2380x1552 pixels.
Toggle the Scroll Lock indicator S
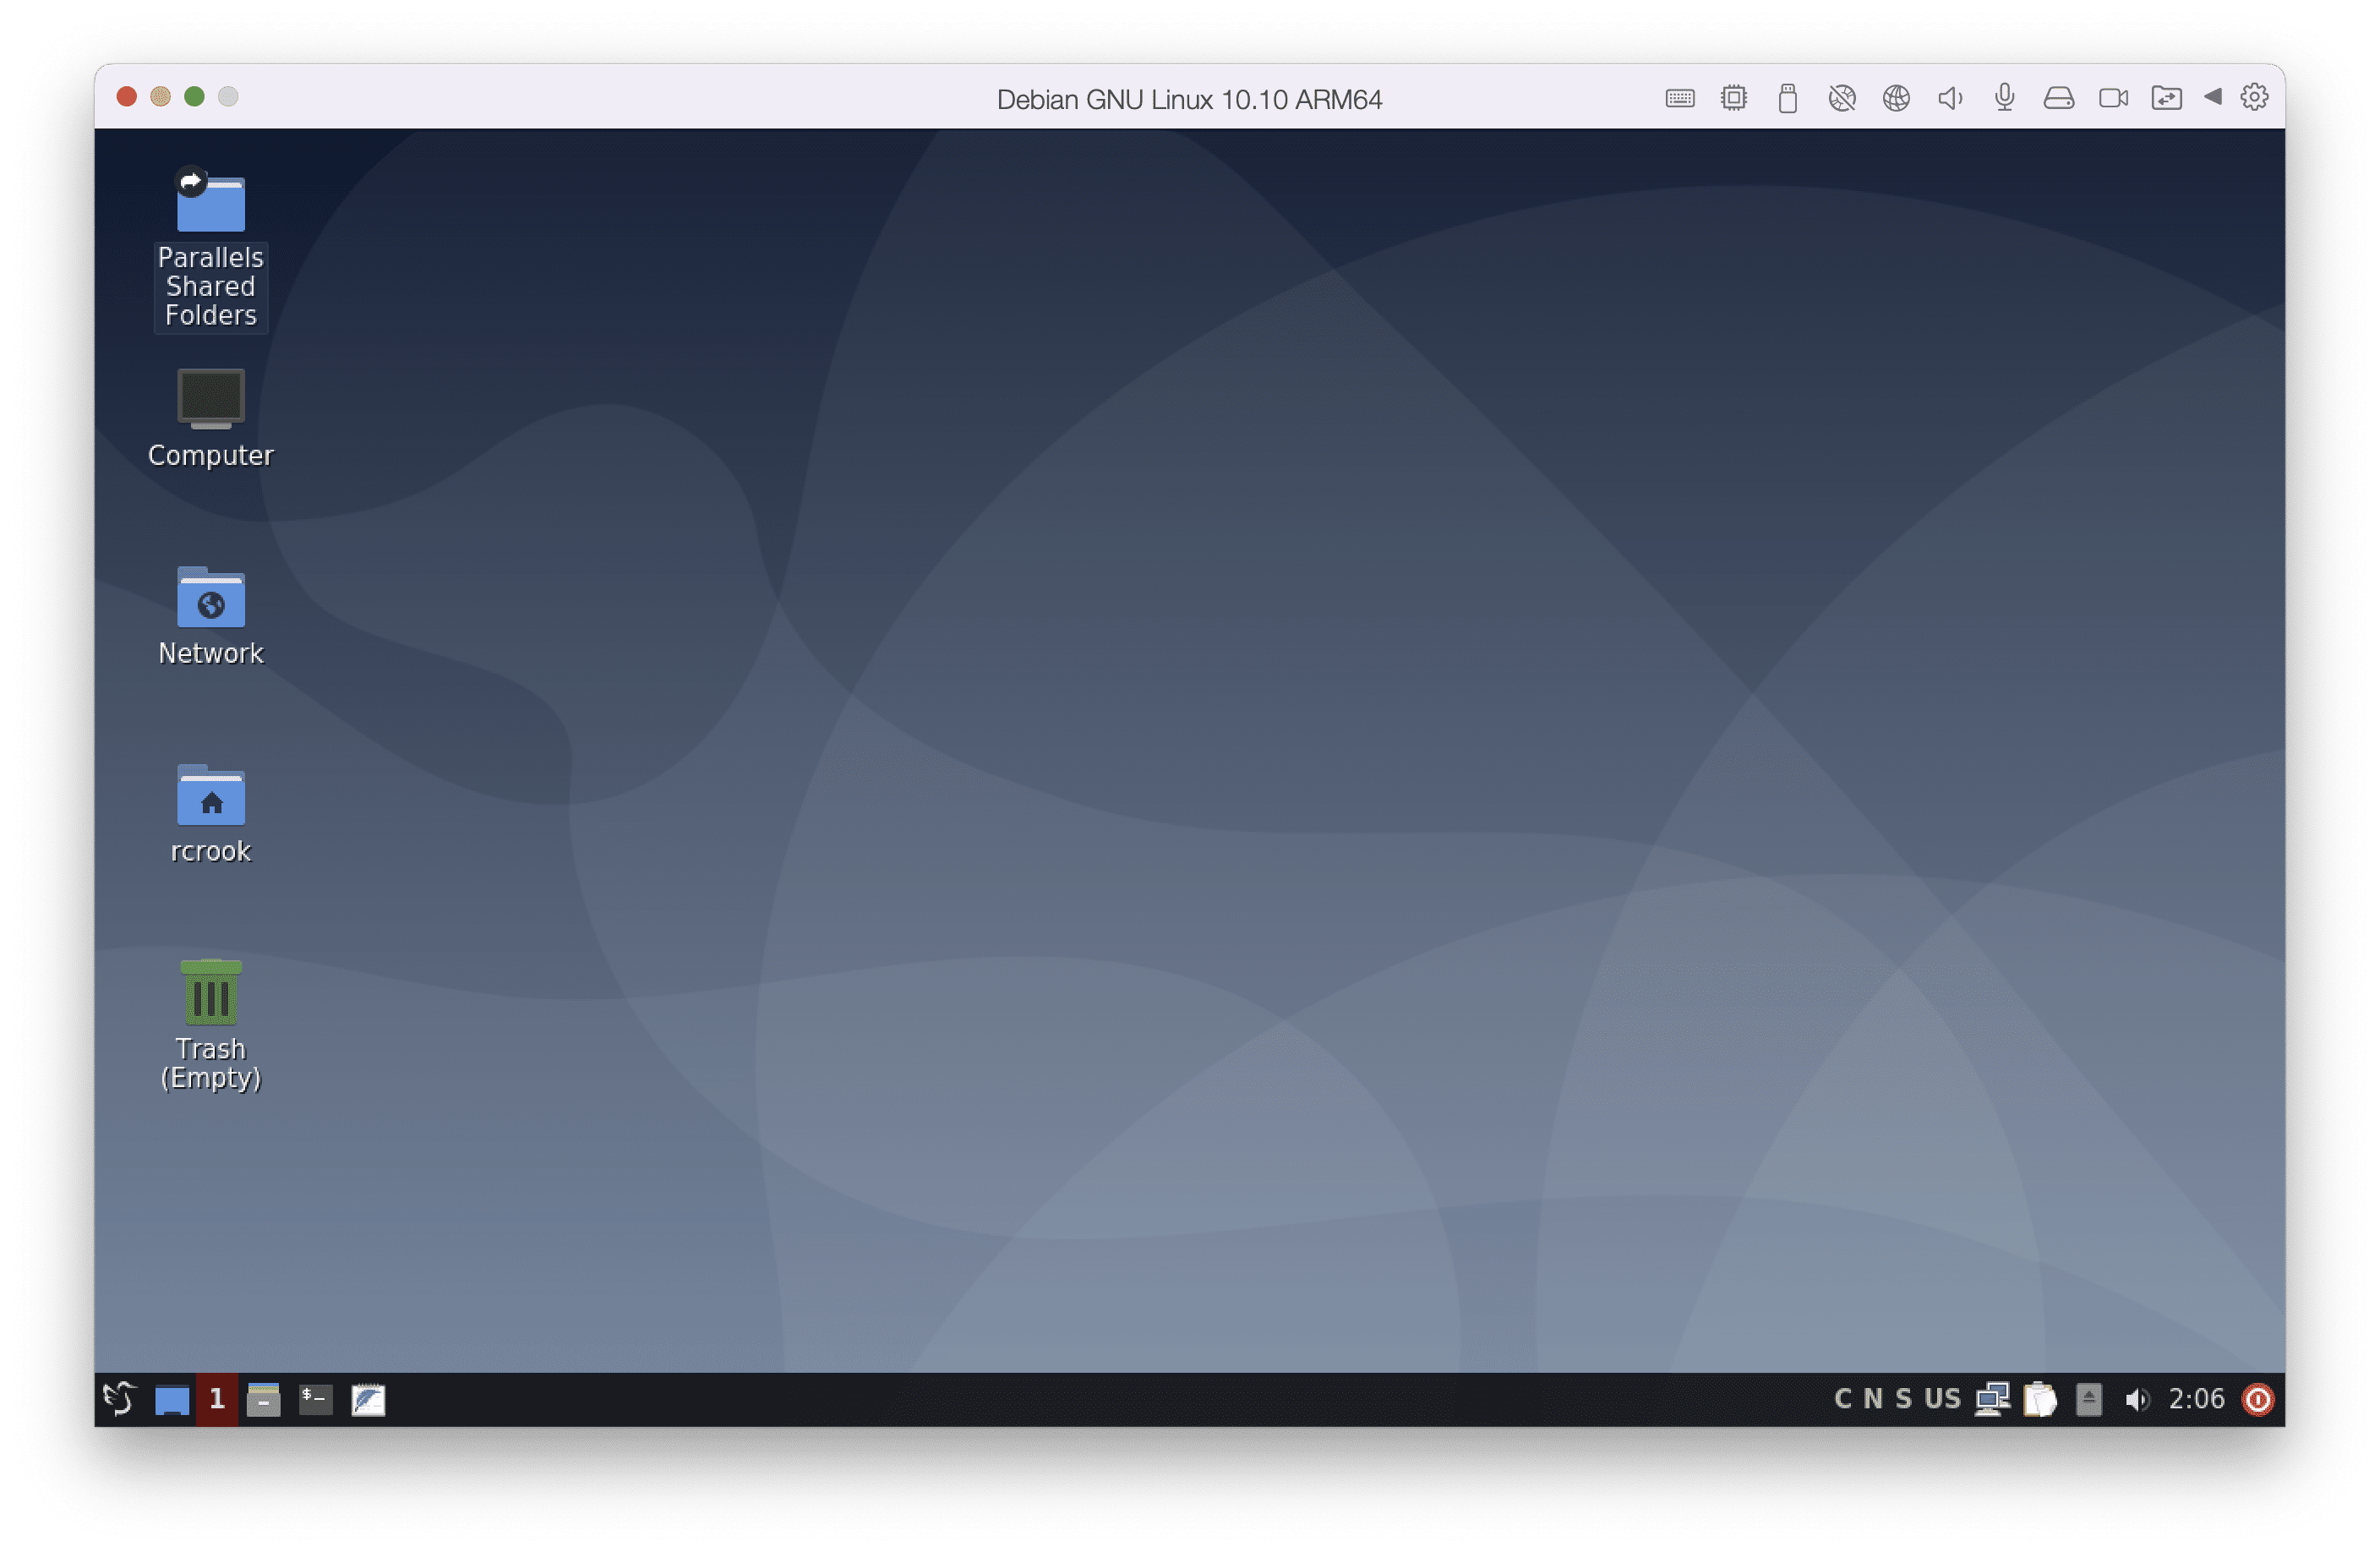tap(1904, 1399)
